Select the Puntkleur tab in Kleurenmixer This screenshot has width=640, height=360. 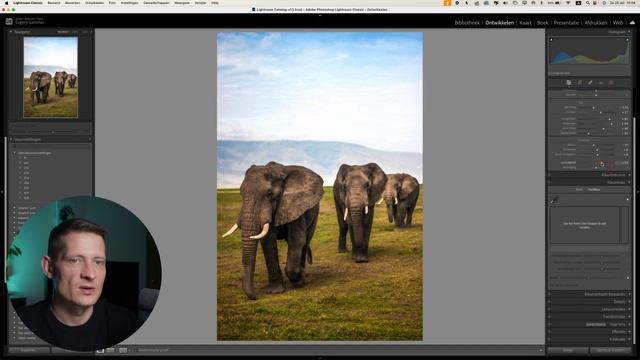(x=594, y=190)
